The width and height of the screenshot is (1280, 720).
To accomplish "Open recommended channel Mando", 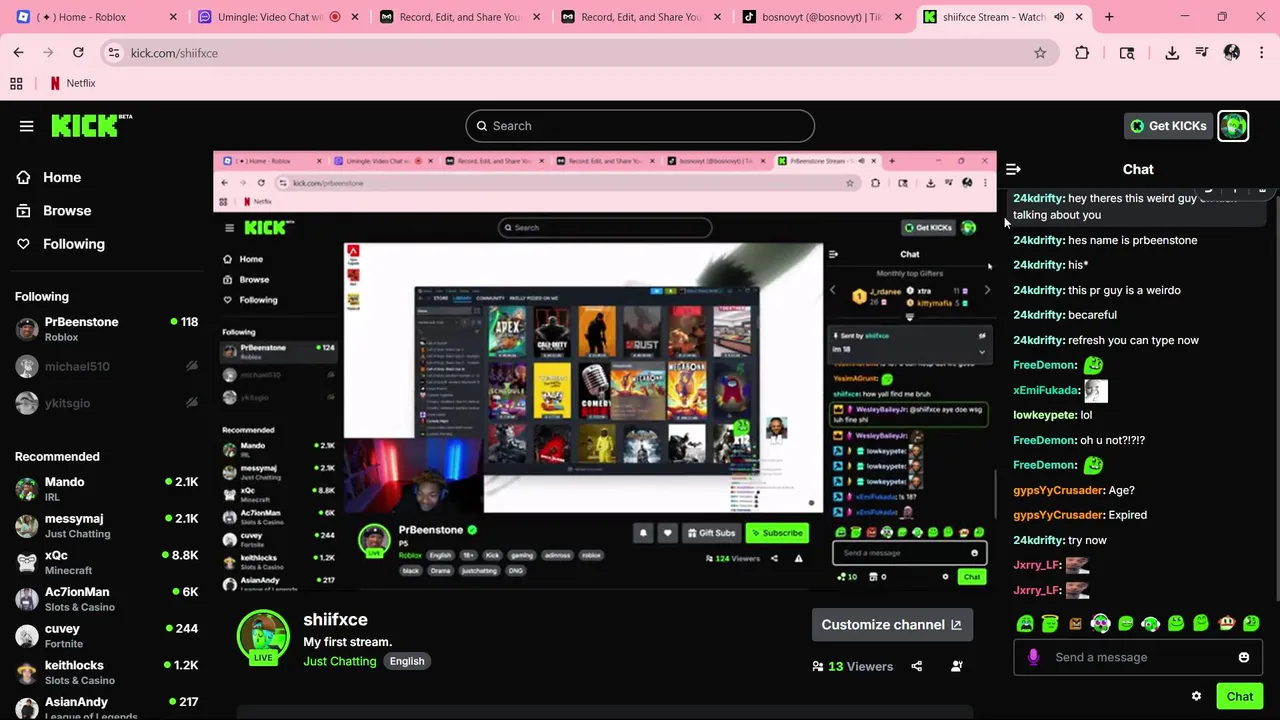I will click(x=106, y=489).
